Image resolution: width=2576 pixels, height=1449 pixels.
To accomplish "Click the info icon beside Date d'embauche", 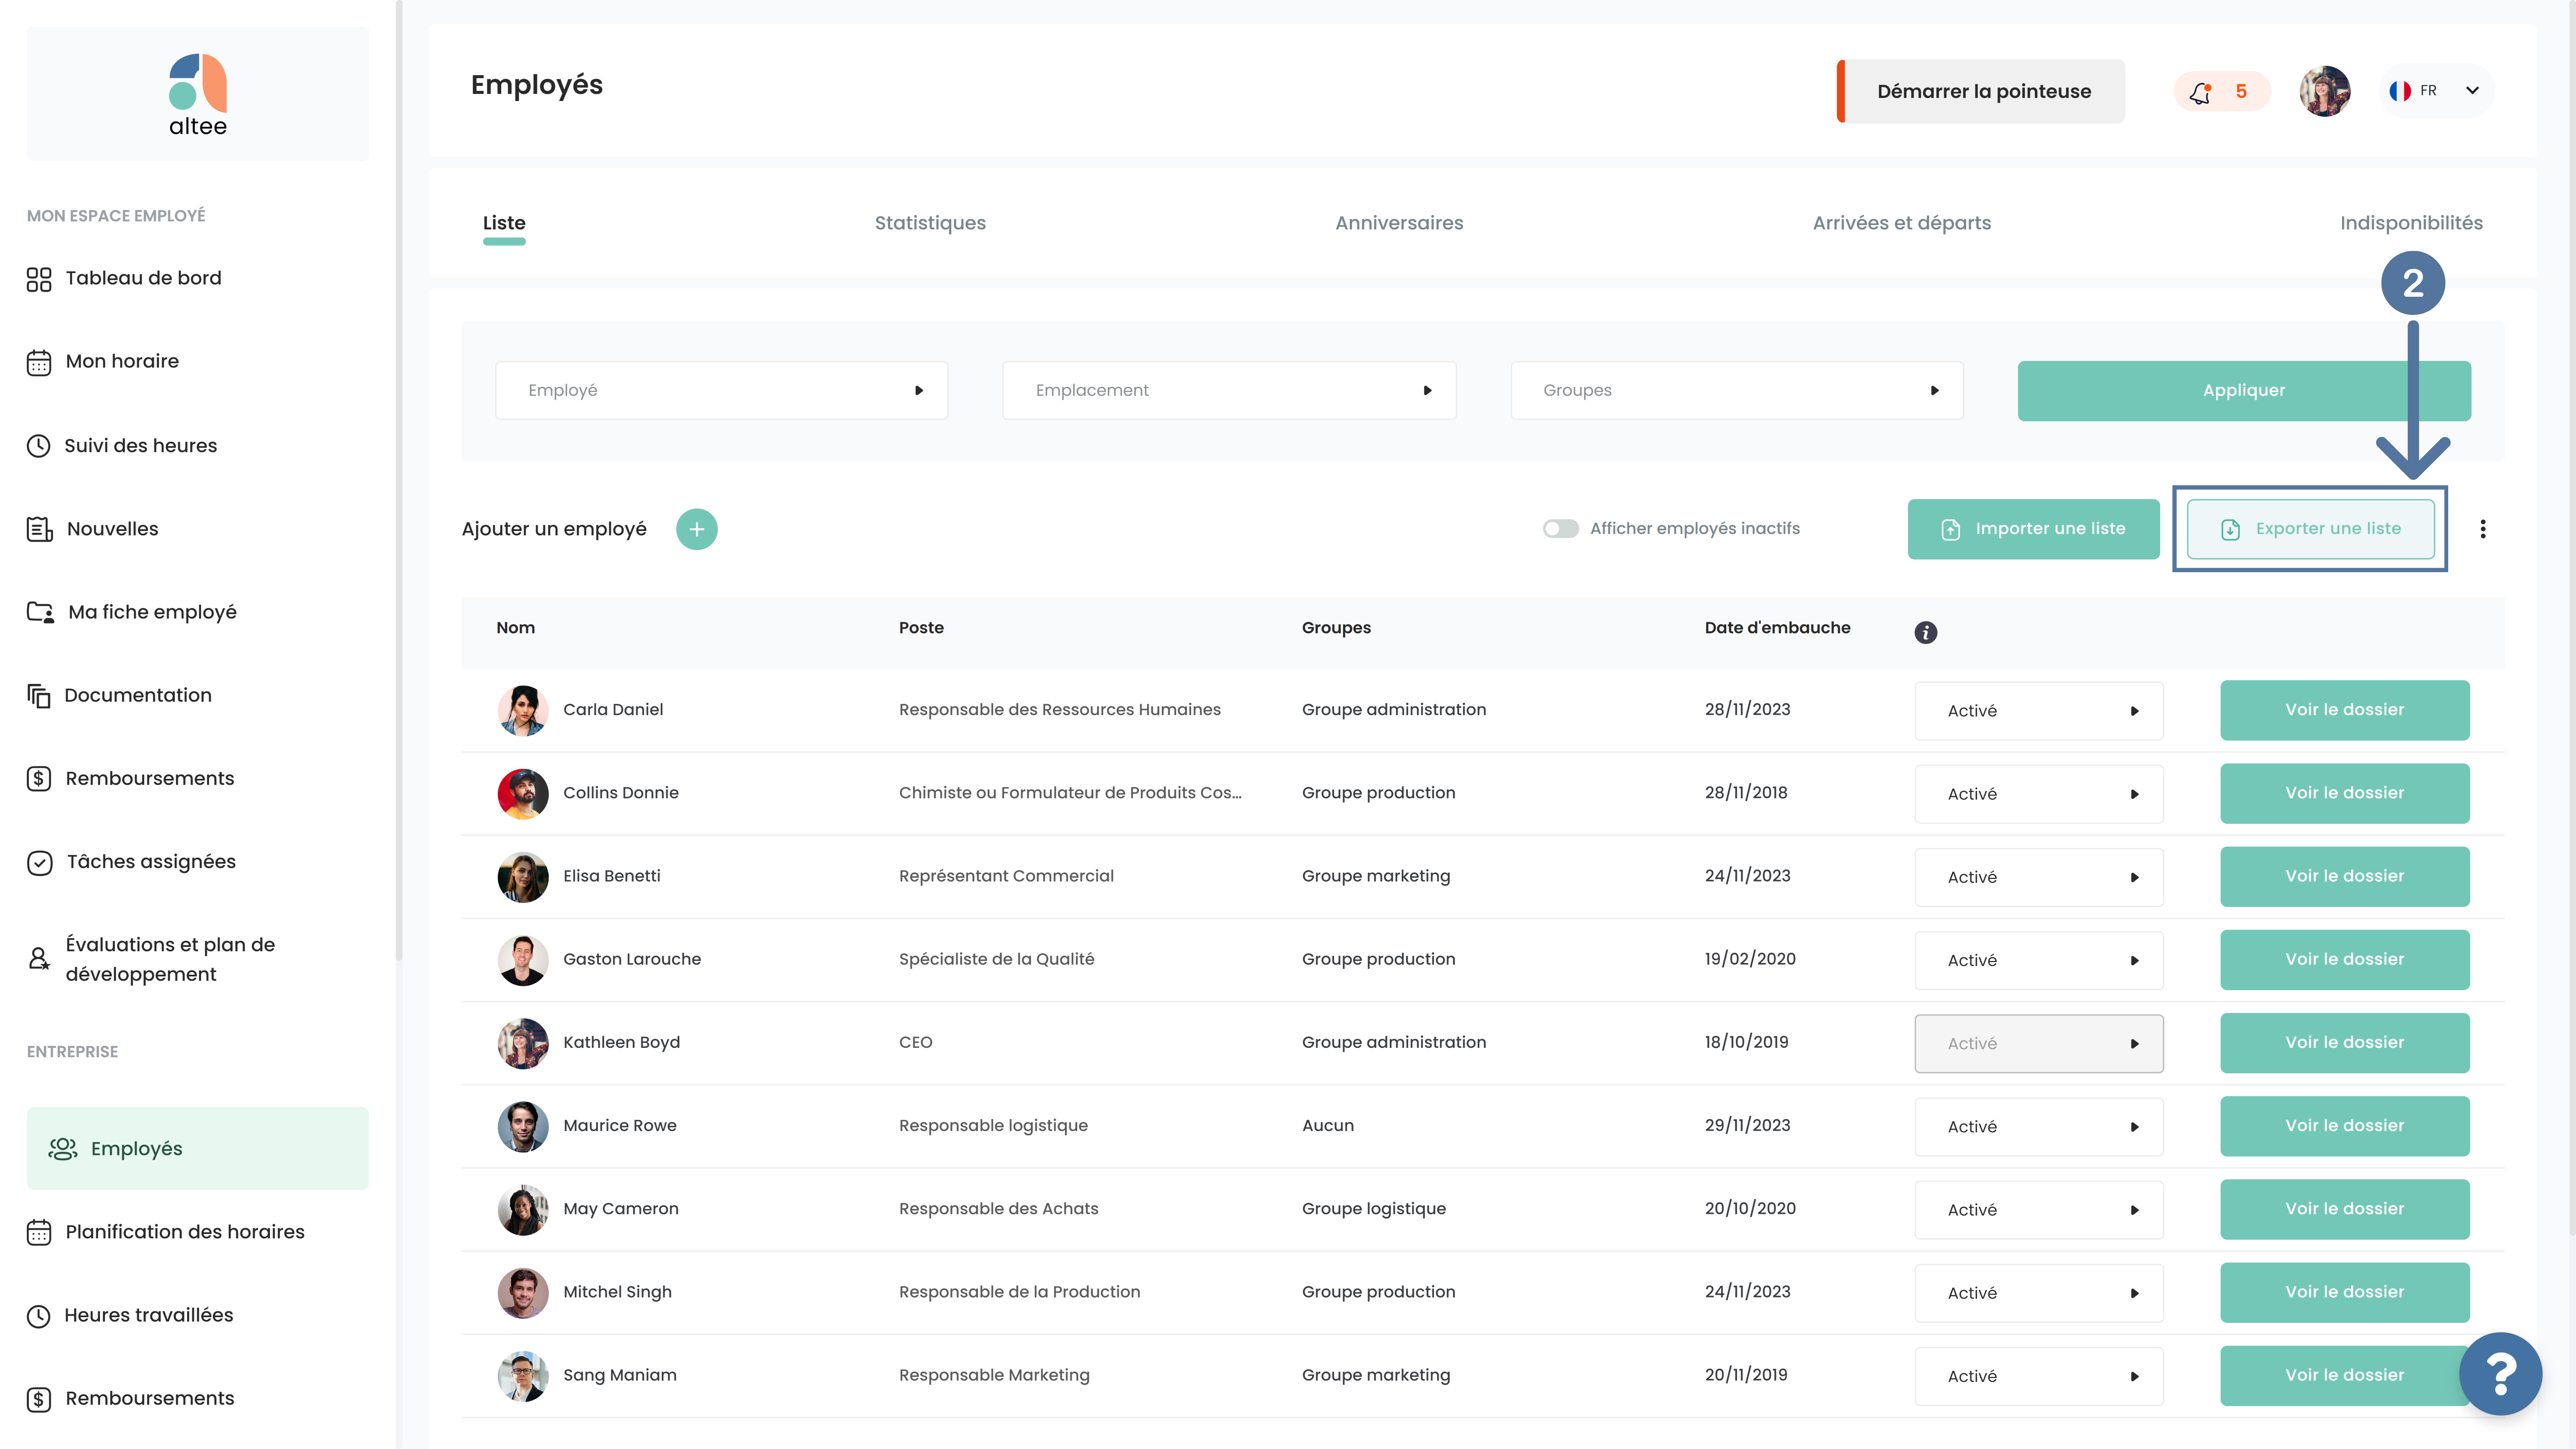I will (x=1926, y=632).
